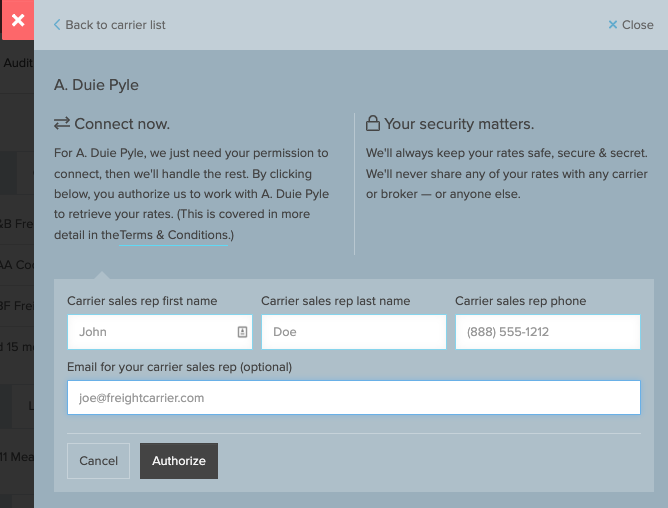This screenshot has width=668, height=508.
Task: Click 'Email for your carrier sales rep' label
Action: (179, 367)
